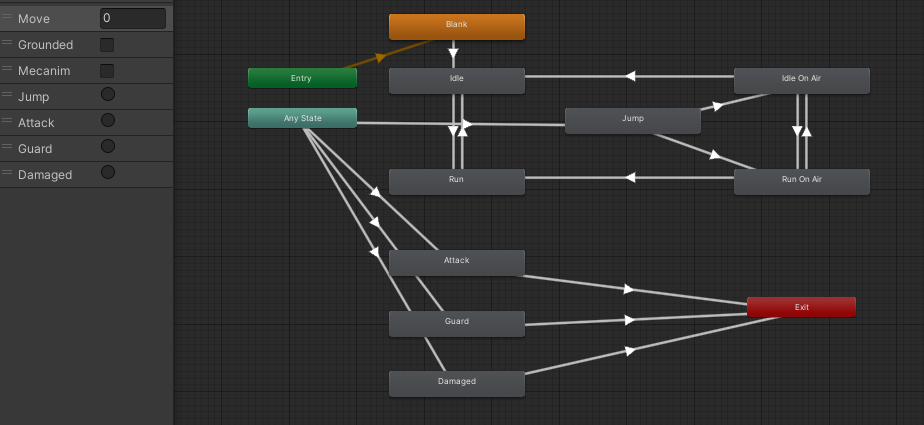The height and width of the screenshot is (425, 924).
Task: Click the Jump state node
Action: click(632, 119)
